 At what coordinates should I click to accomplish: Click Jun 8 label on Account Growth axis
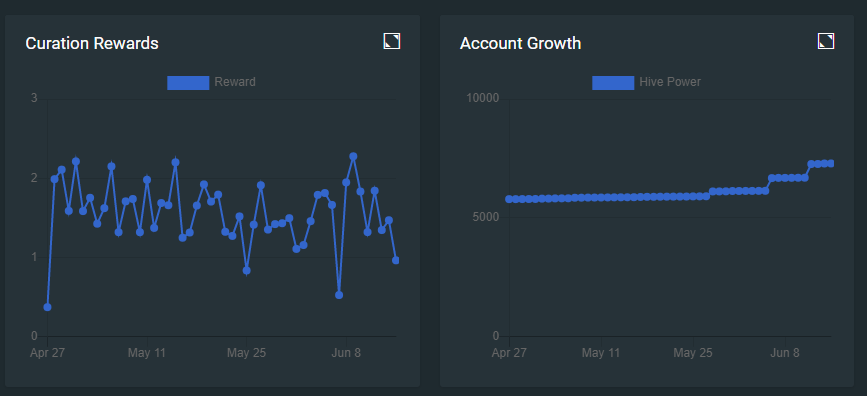click(x=785, y=353)
